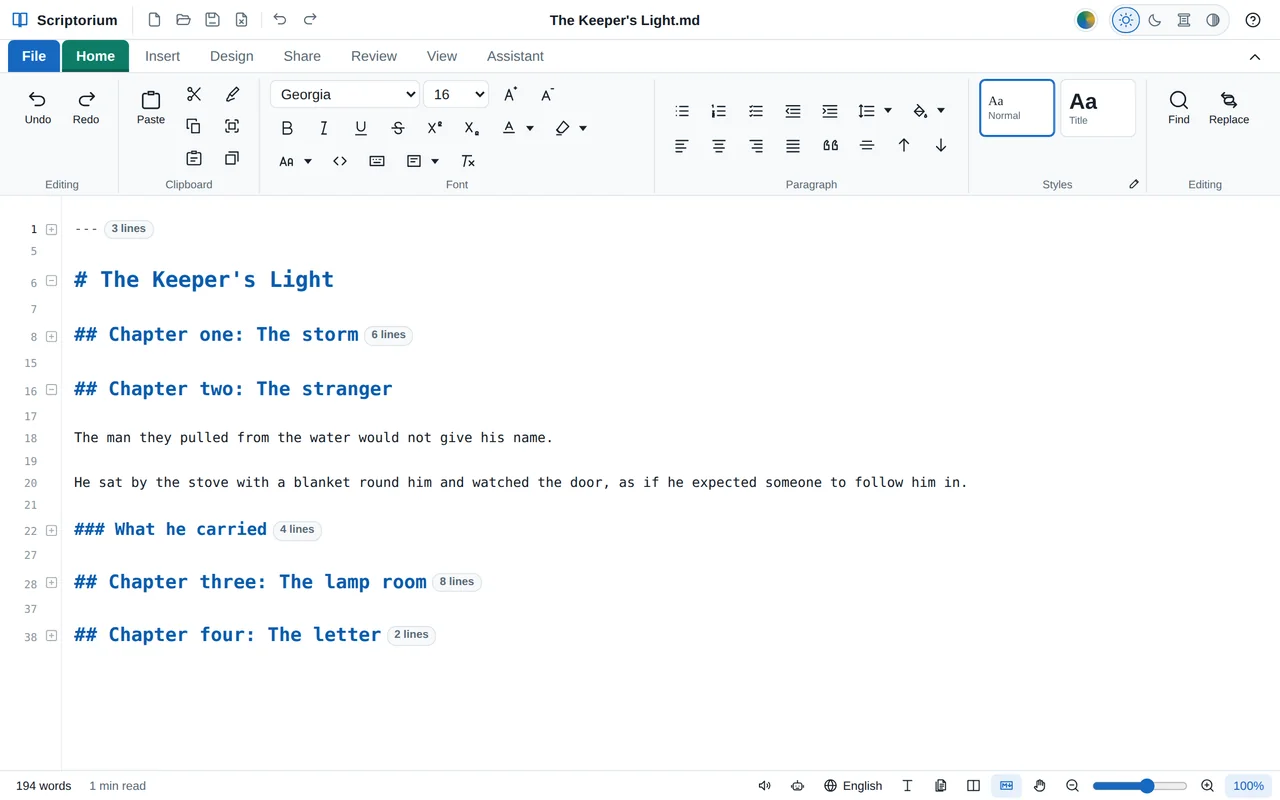Viewport: 1280px width, 800px height.
Task: Open the font size 16 dropdown
Action: pos(456,94)
